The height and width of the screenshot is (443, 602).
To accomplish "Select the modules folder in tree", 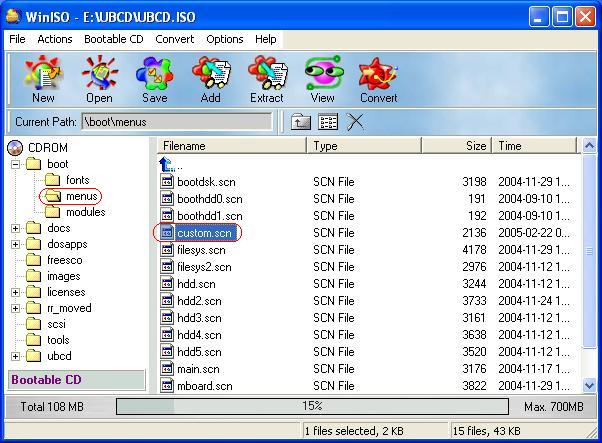I will pos(85,212).
